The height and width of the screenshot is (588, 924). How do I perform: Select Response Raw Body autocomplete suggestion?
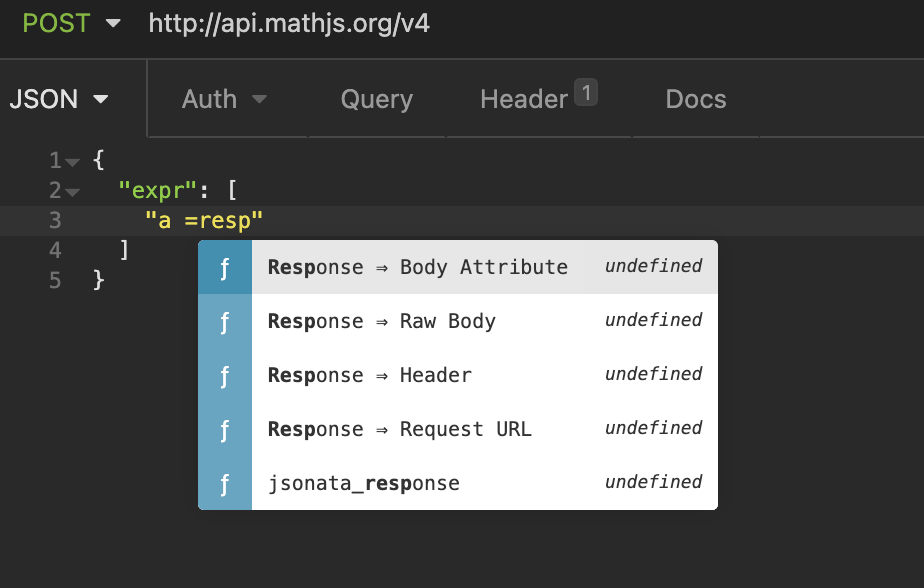tap(458, 321)
